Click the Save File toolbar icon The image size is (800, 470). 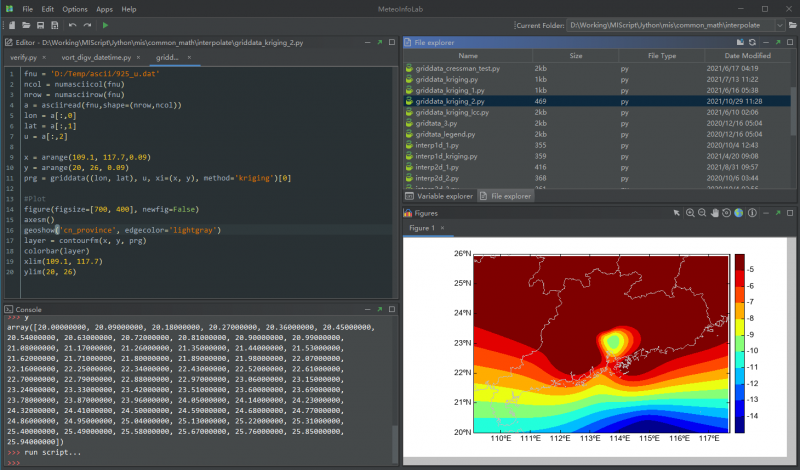coord(39,24)
